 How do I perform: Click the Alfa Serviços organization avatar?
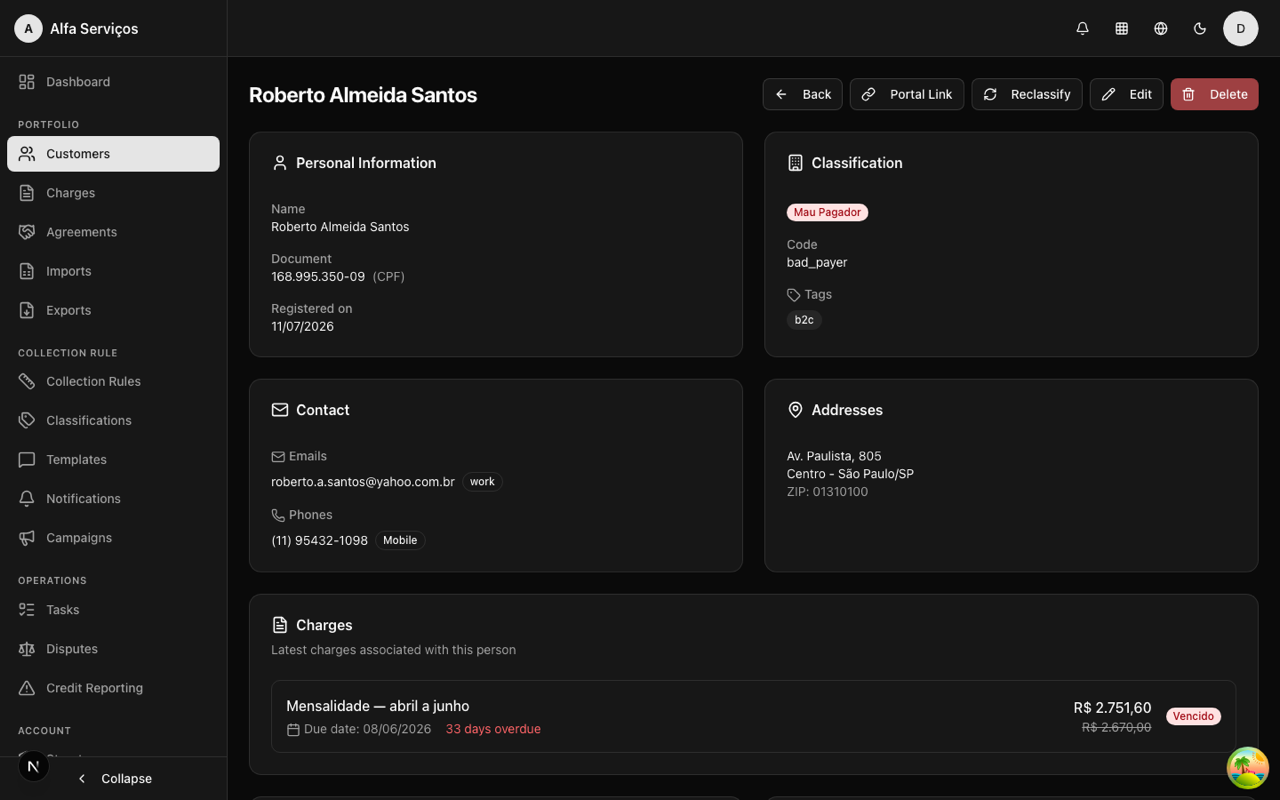pyautogui.click(x=28, y=28)
